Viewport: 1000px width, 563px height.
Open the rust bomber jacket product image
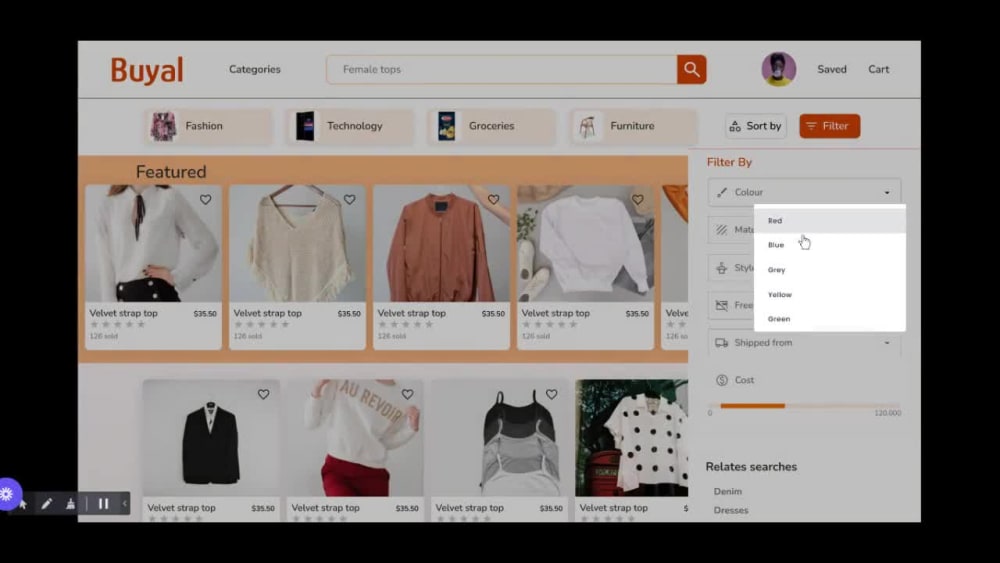coord(441,244)
